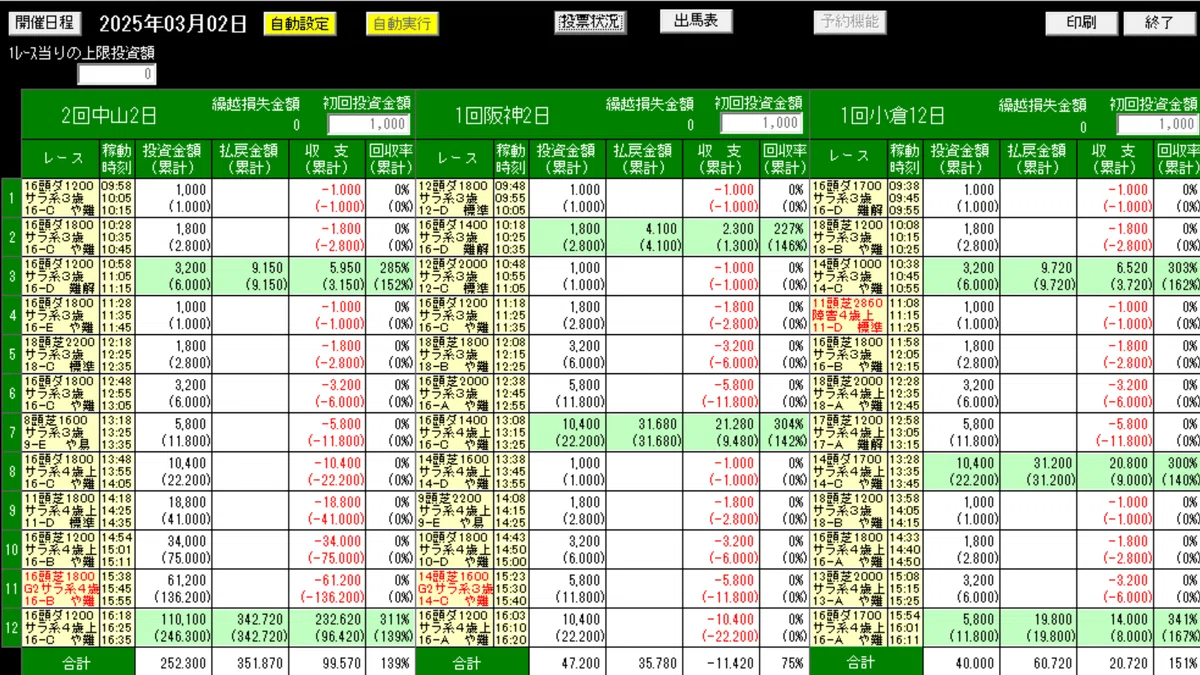This screenshot has height=675, width=1200.
Task: Click row number 12 on the left edge
Action: coord(10,627)
